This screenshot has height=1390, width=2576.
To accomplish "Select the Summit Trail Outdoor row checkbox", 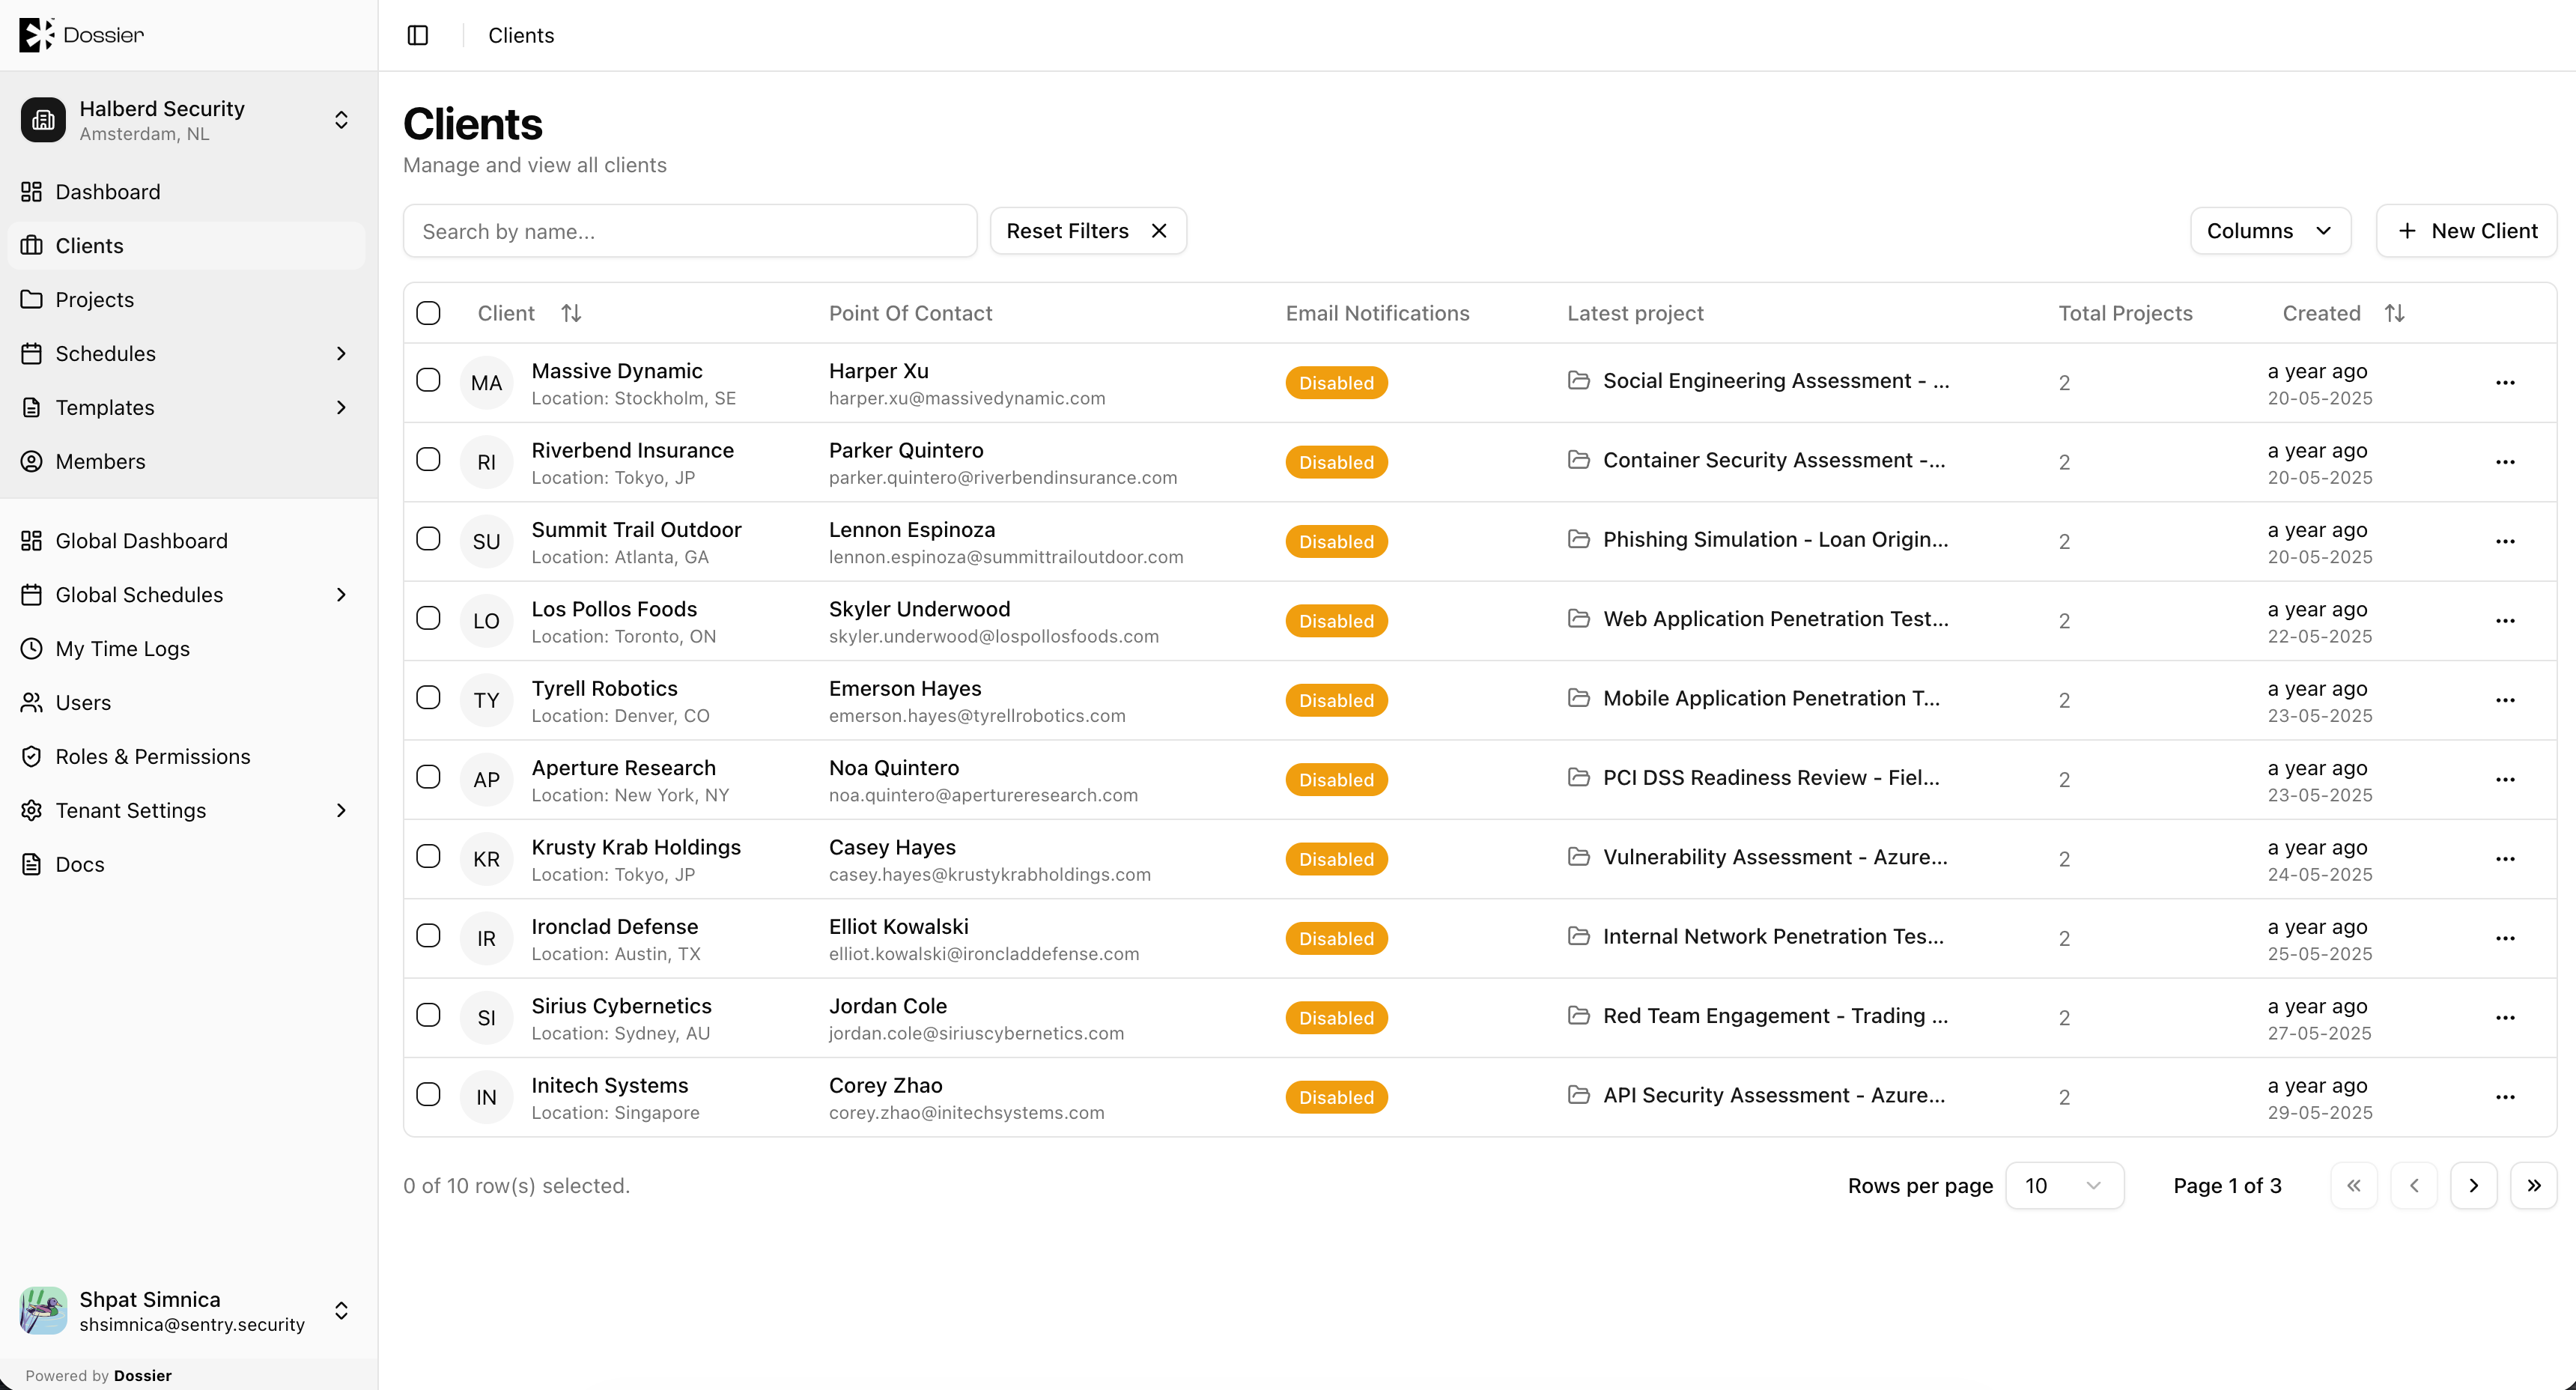I will 428,539.
